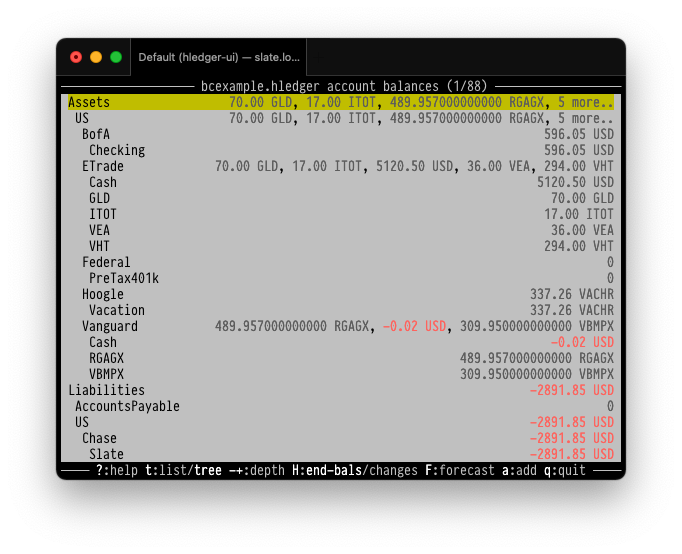Select the Default (hledger-ui) terminal tab
682x554 pixels.
[x=217, y=57]
